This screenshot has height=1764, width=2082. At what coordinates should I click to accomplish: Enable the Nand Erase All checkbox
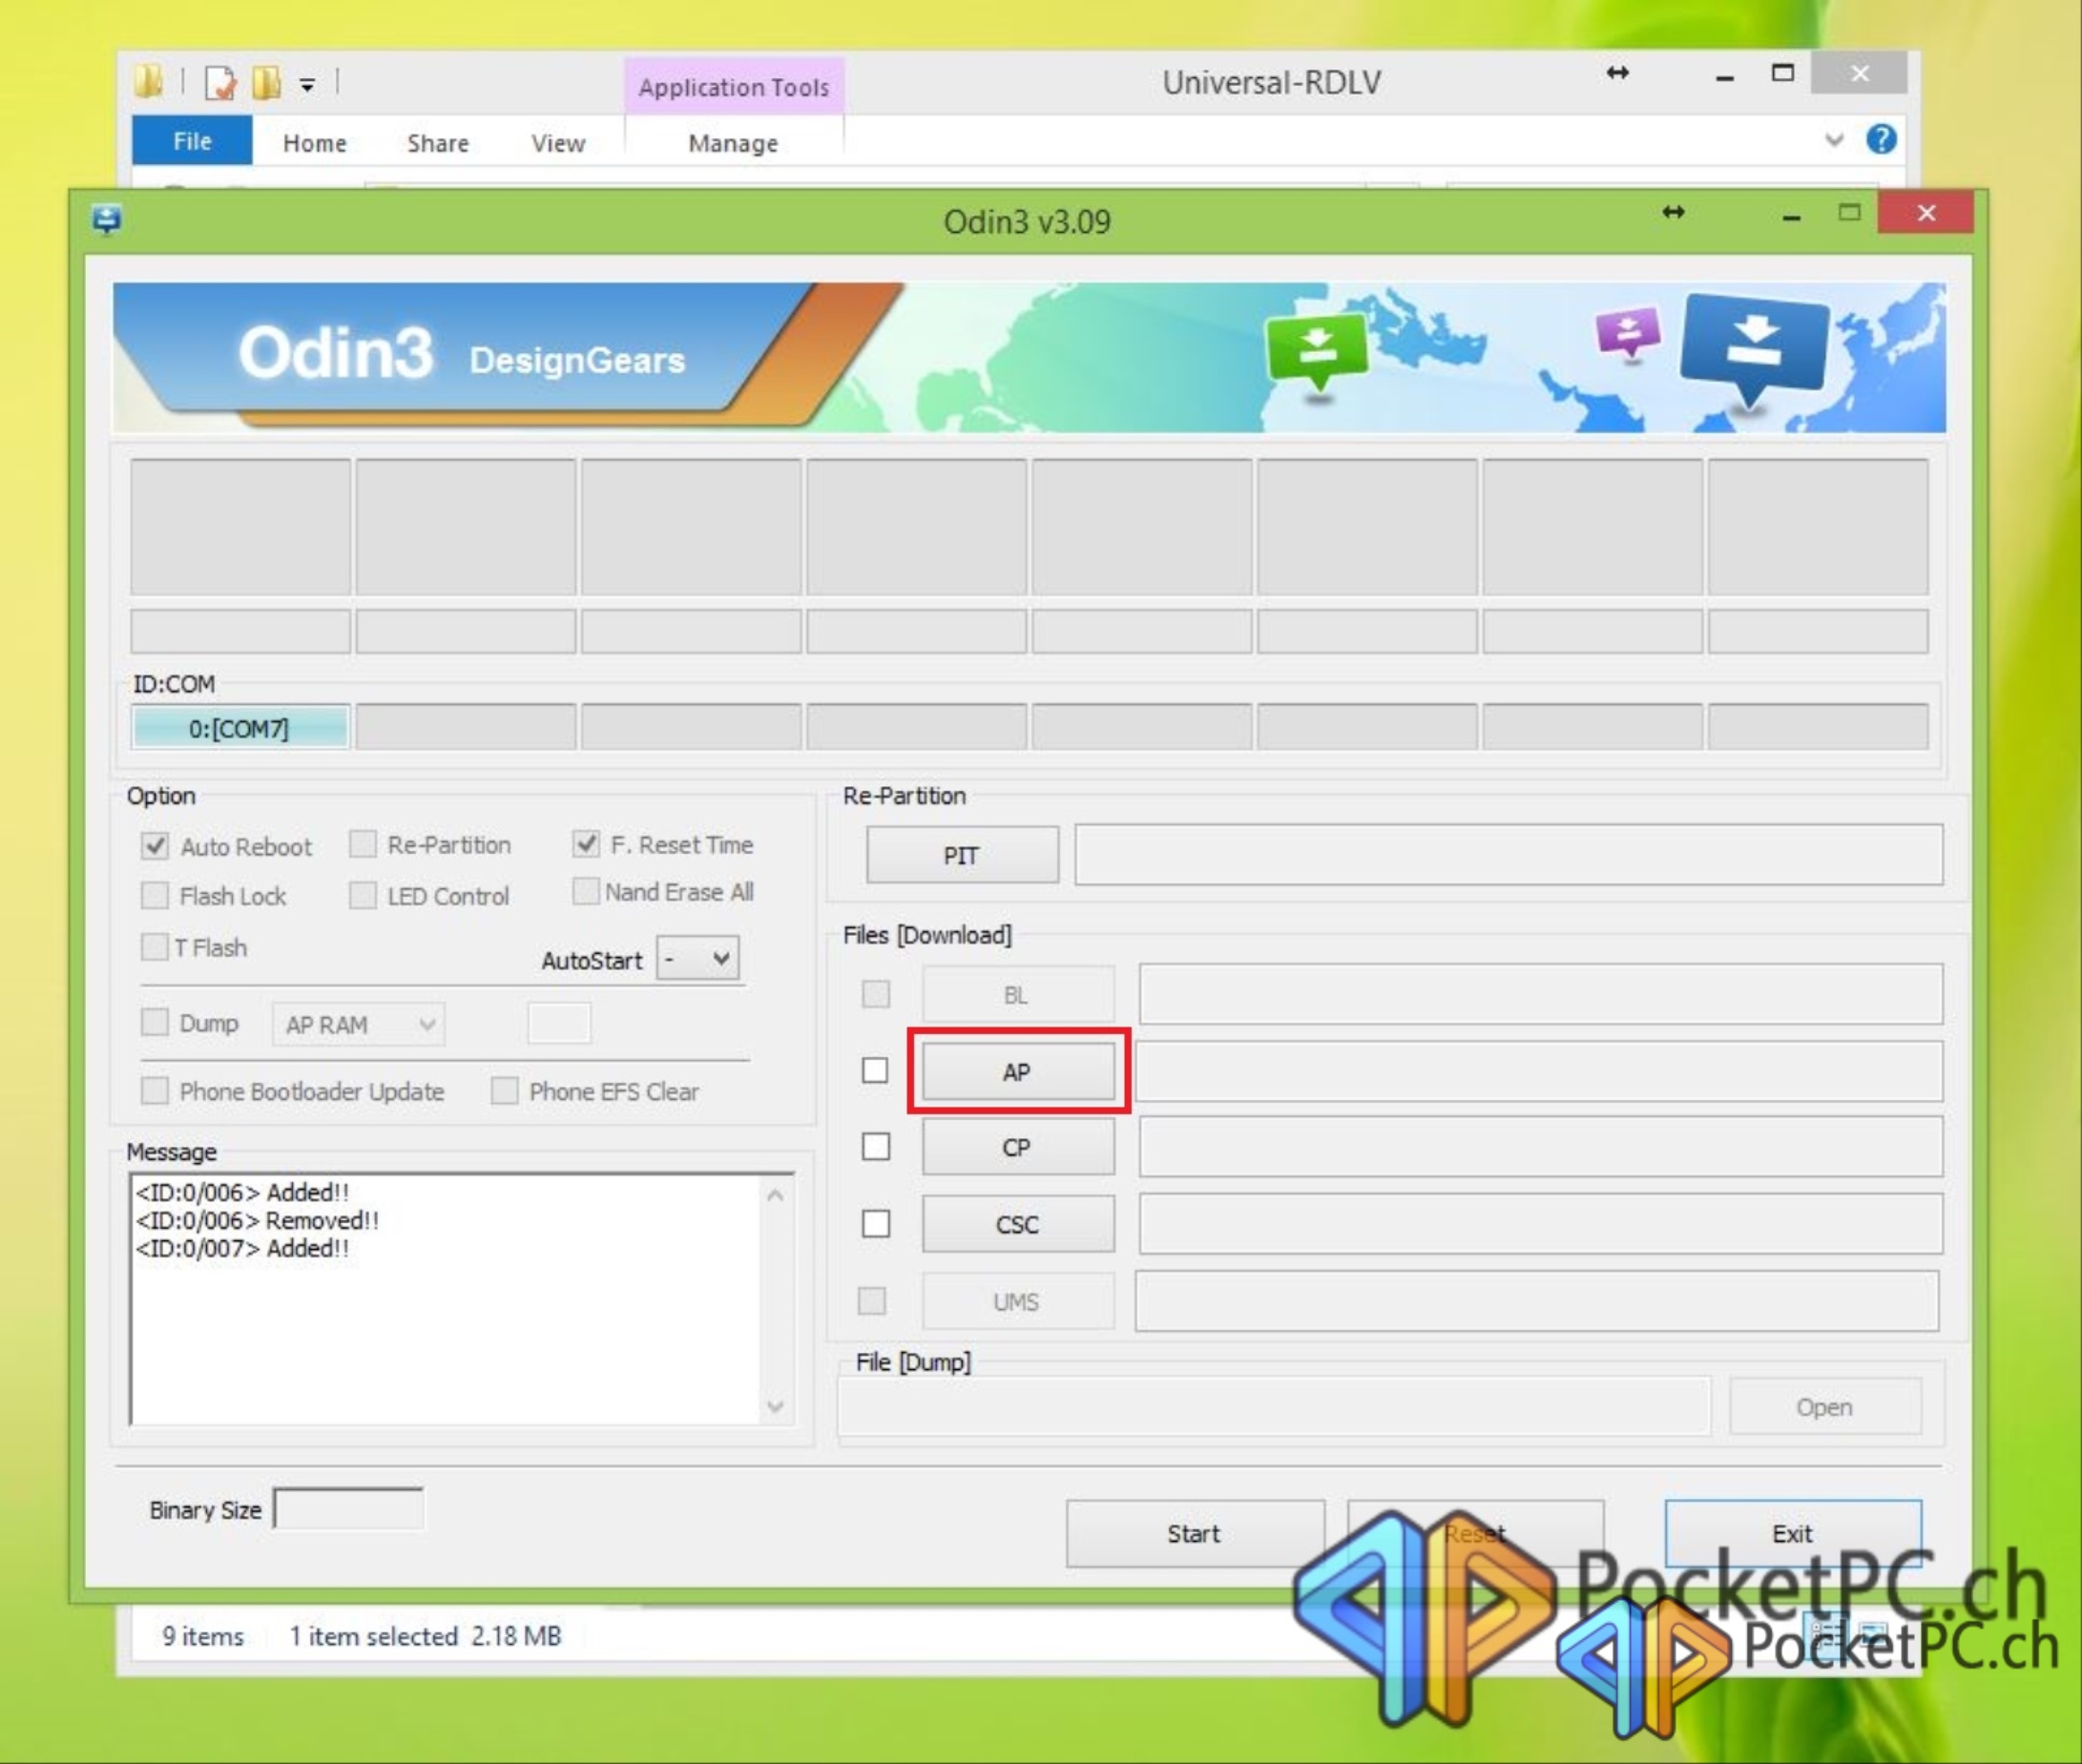(586, 891)
